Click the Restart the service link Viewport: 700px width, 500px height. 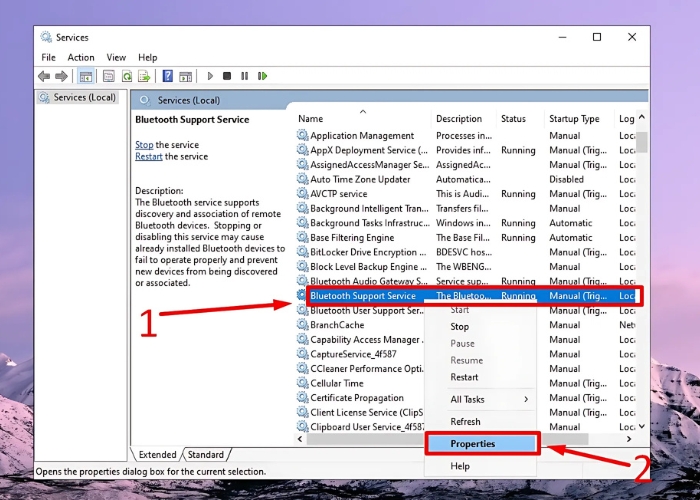click(x=149, y=157)
